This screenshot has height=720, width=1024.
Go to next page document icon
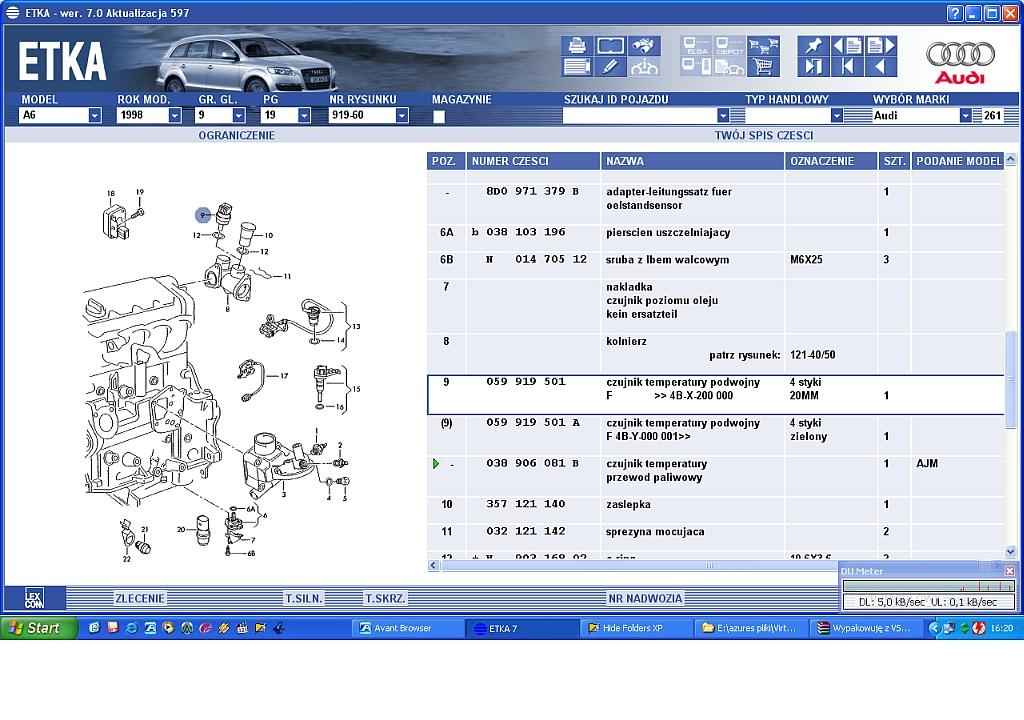point(880,46)
